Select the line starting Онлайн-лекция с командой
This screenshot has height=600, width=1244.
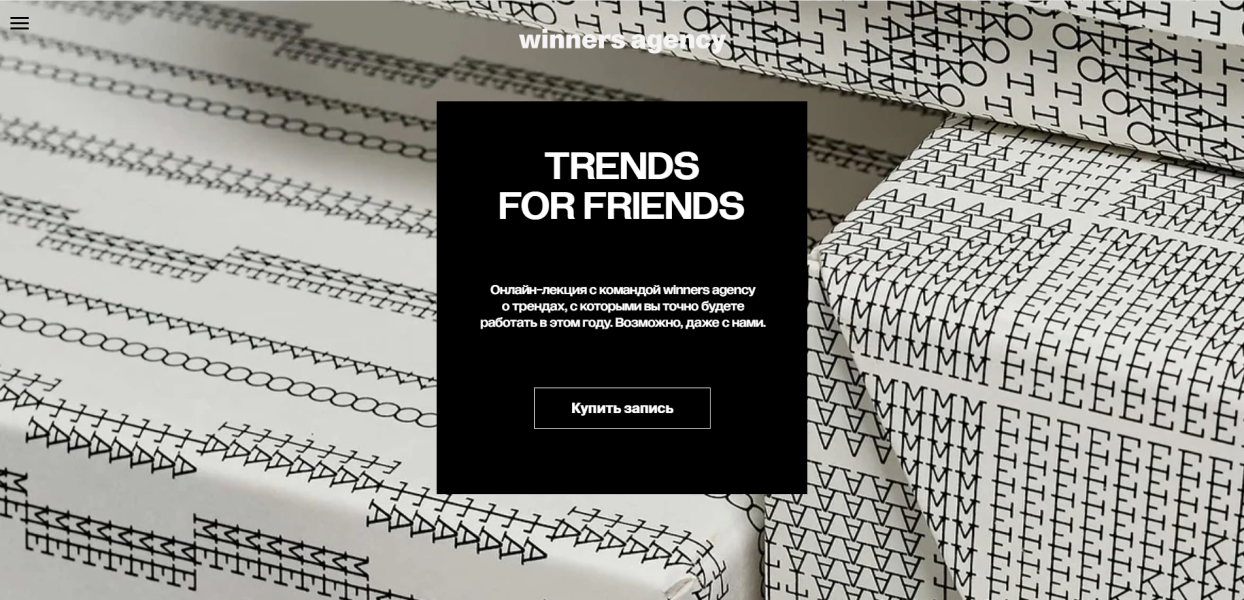click(622, 290)
